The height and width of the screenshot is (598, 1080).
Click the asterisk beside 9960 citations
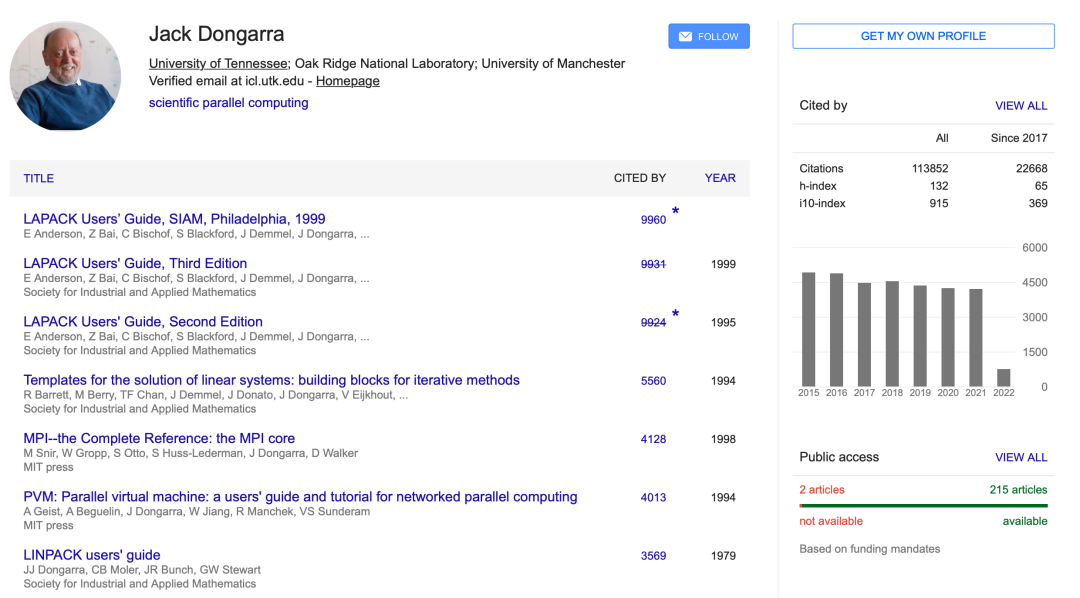(675, 212)
